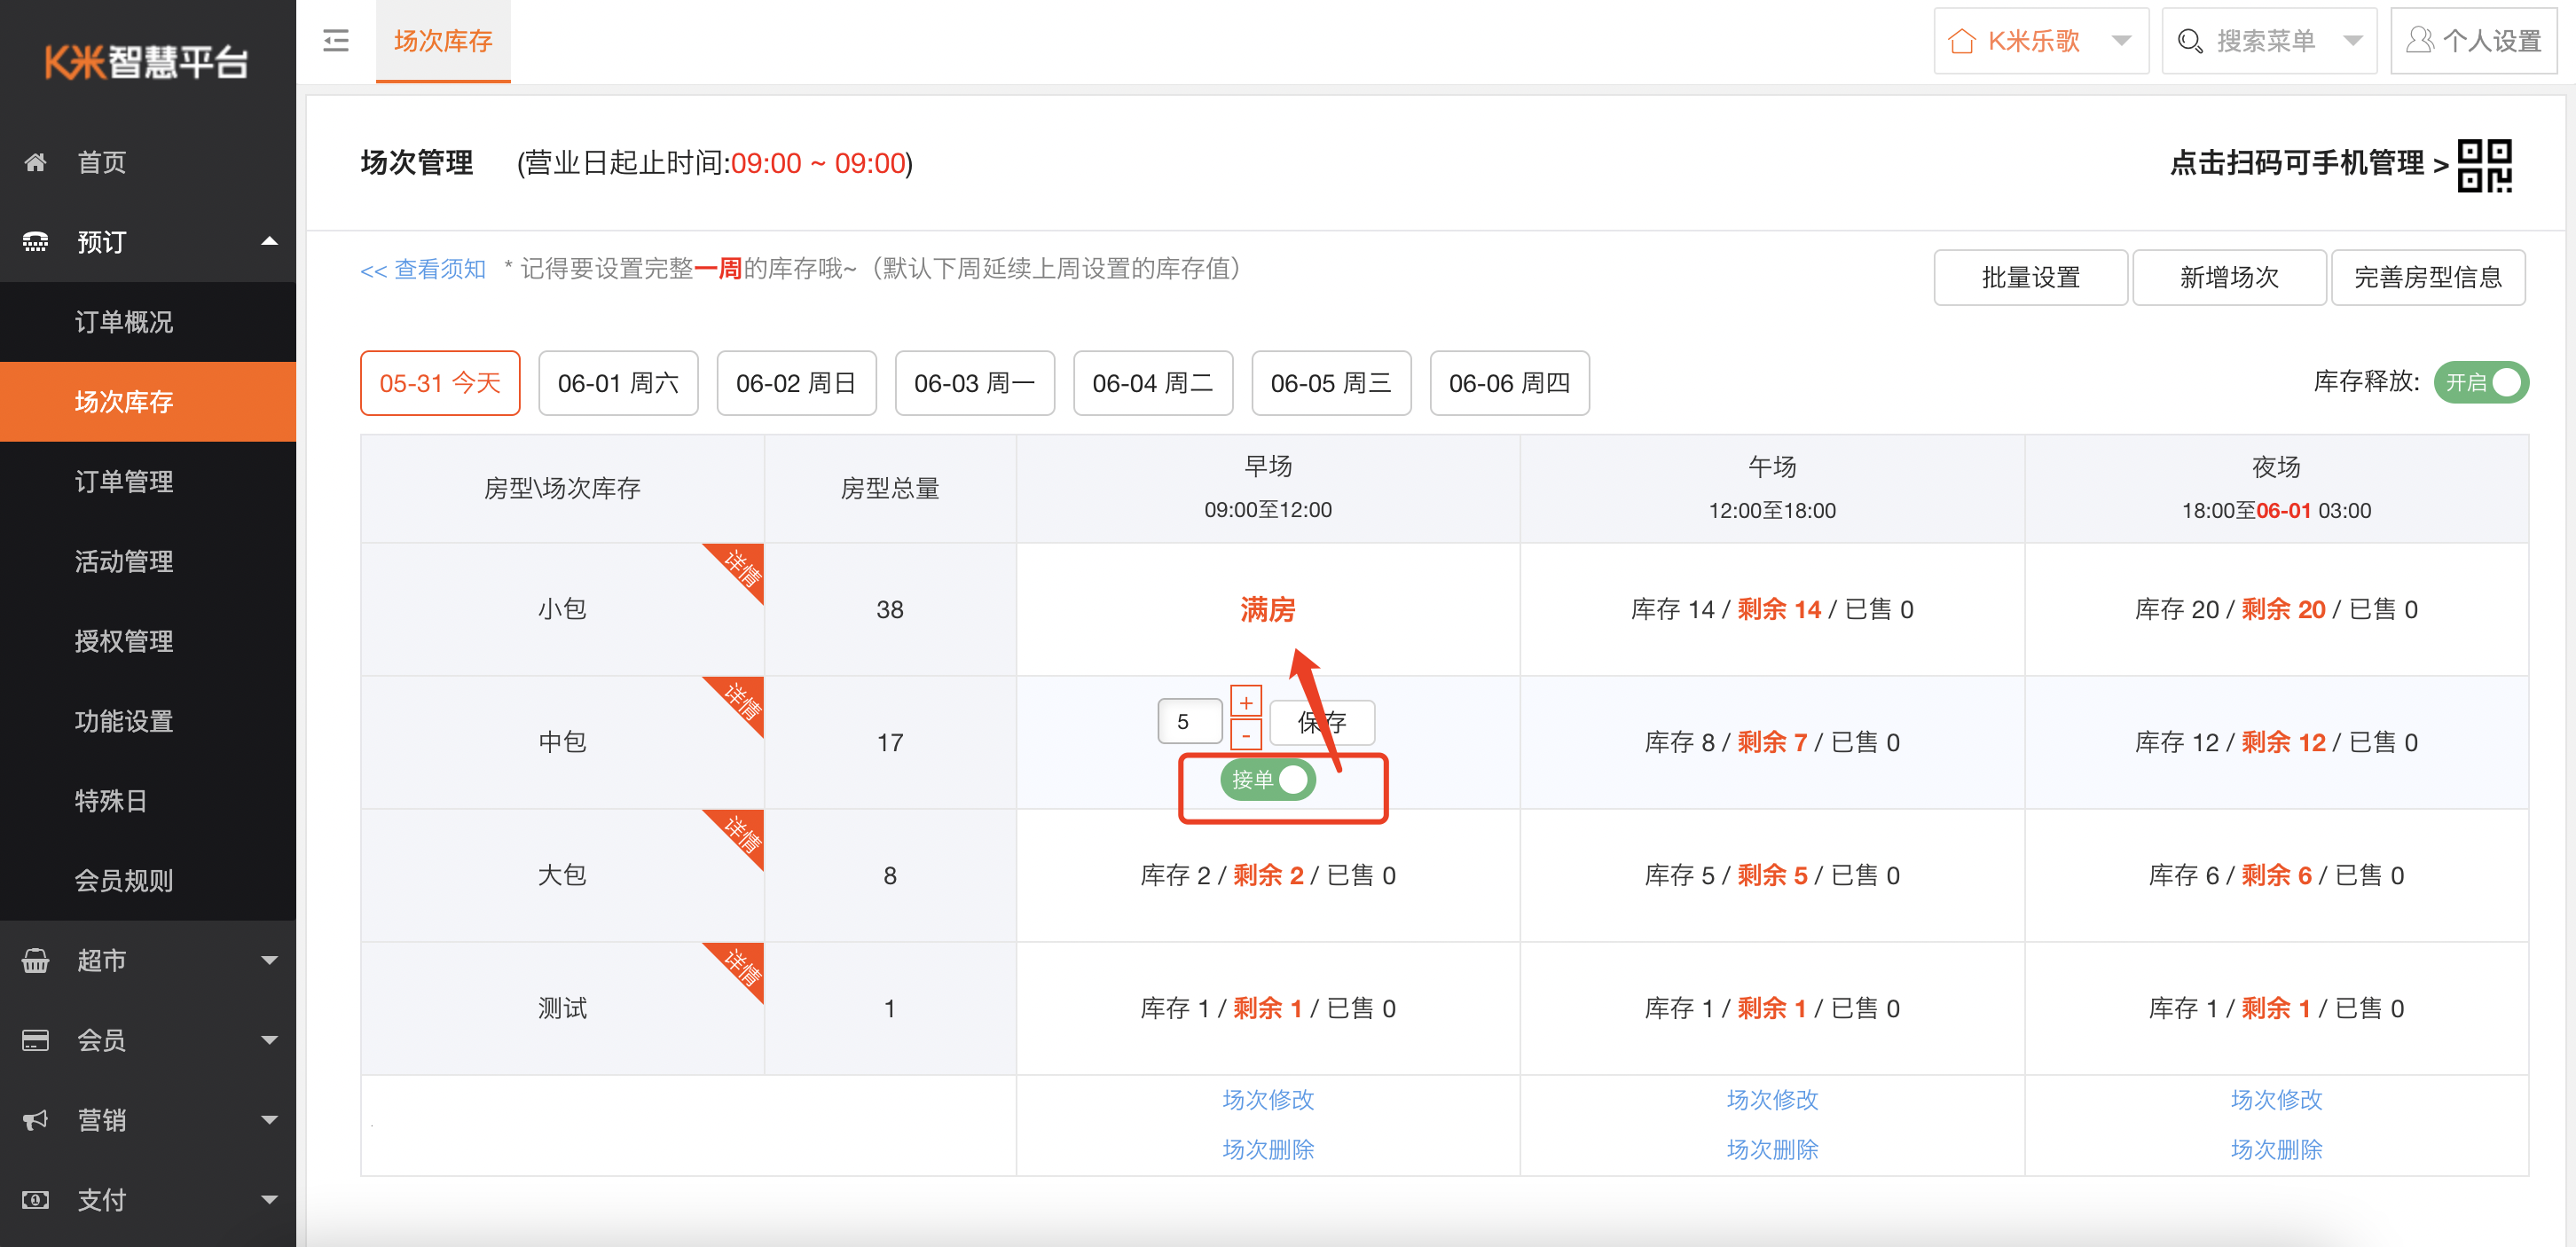Open 订单概况 in the sidebar
This screenshot has width=2576, height=1247.
click(x=148, y=322)
